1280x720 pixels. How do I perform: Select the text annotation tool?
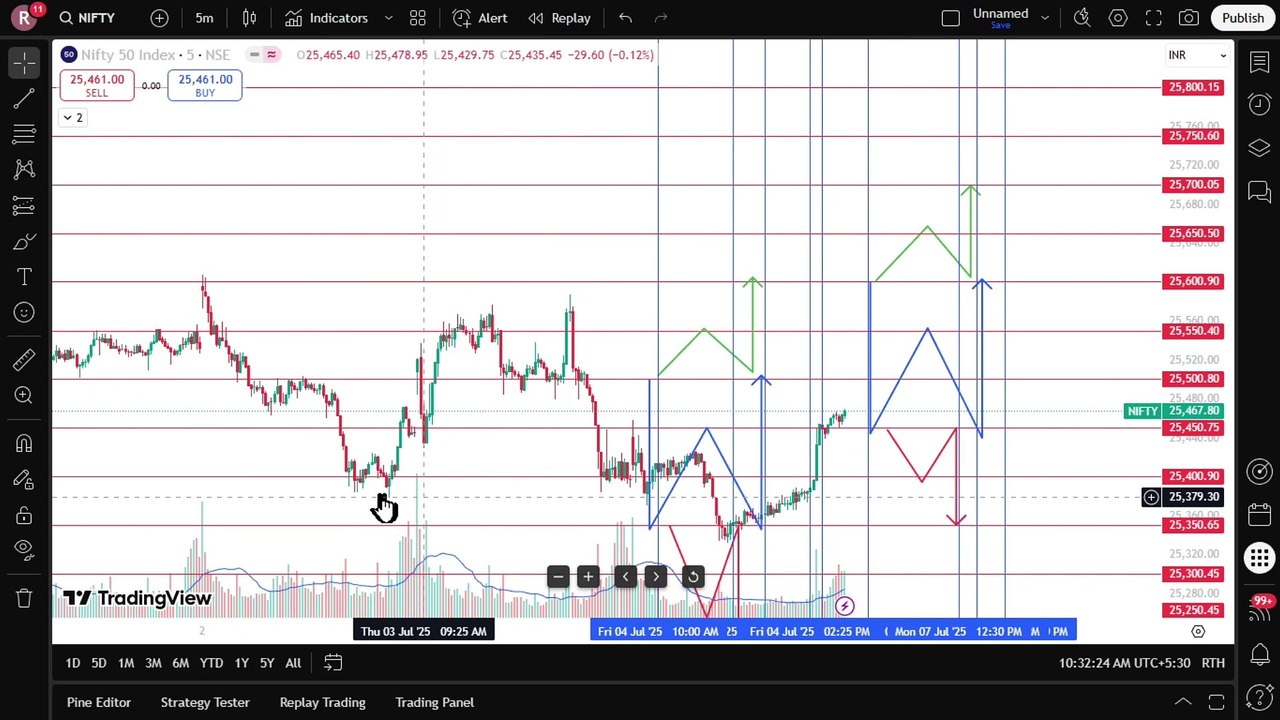pyautogui.click(x=24, y=277)
